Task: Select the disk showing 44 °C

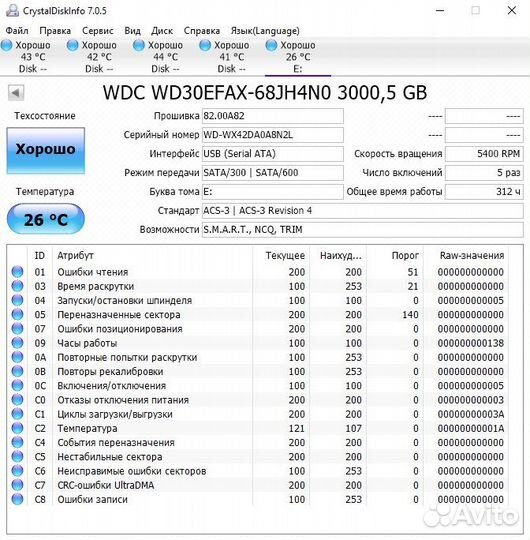Action: (x=165, y=57)
